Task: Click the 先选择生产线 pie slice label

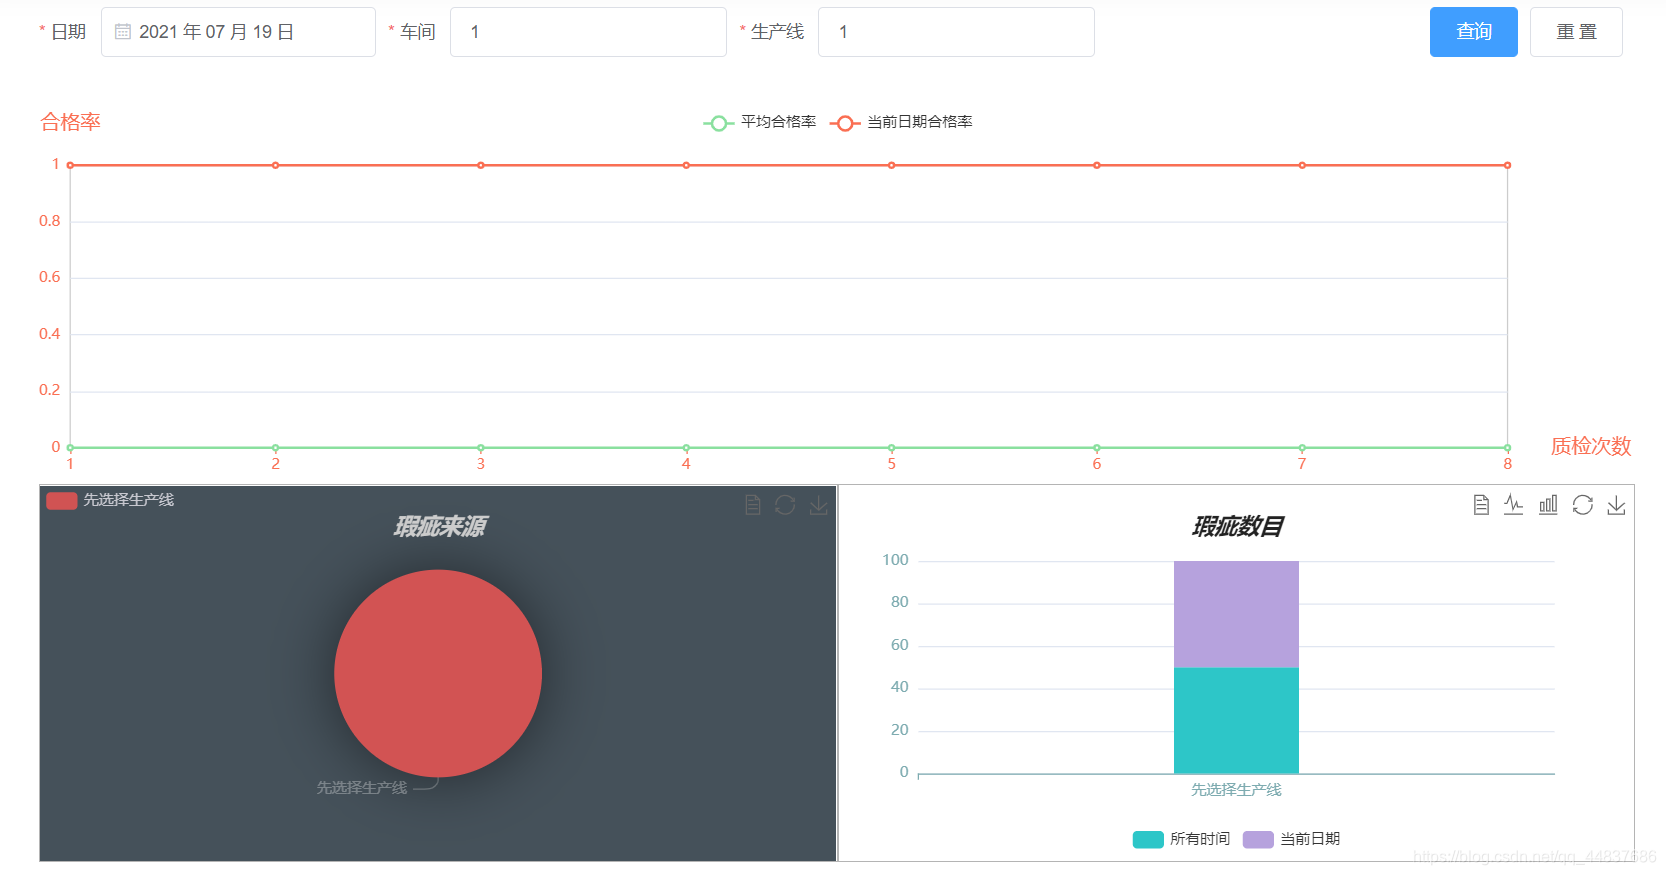Action: click(x=362, y=788)
